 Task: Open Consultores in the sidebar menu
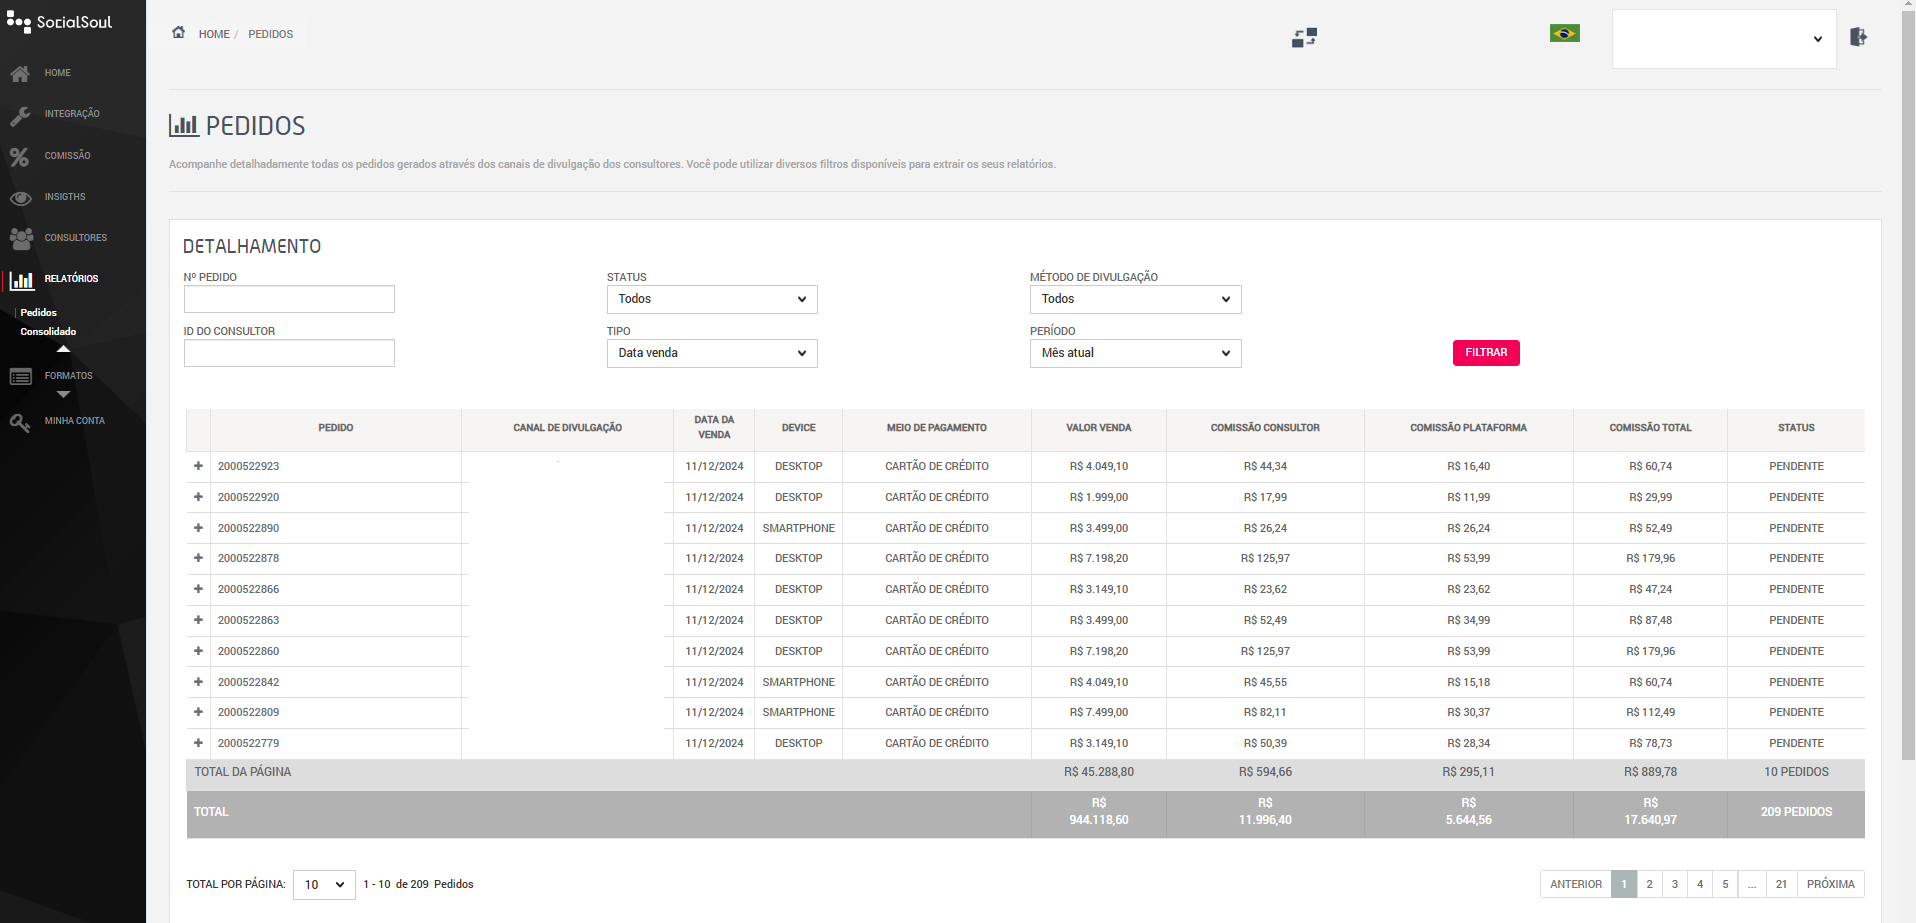[x=76, y=238]
